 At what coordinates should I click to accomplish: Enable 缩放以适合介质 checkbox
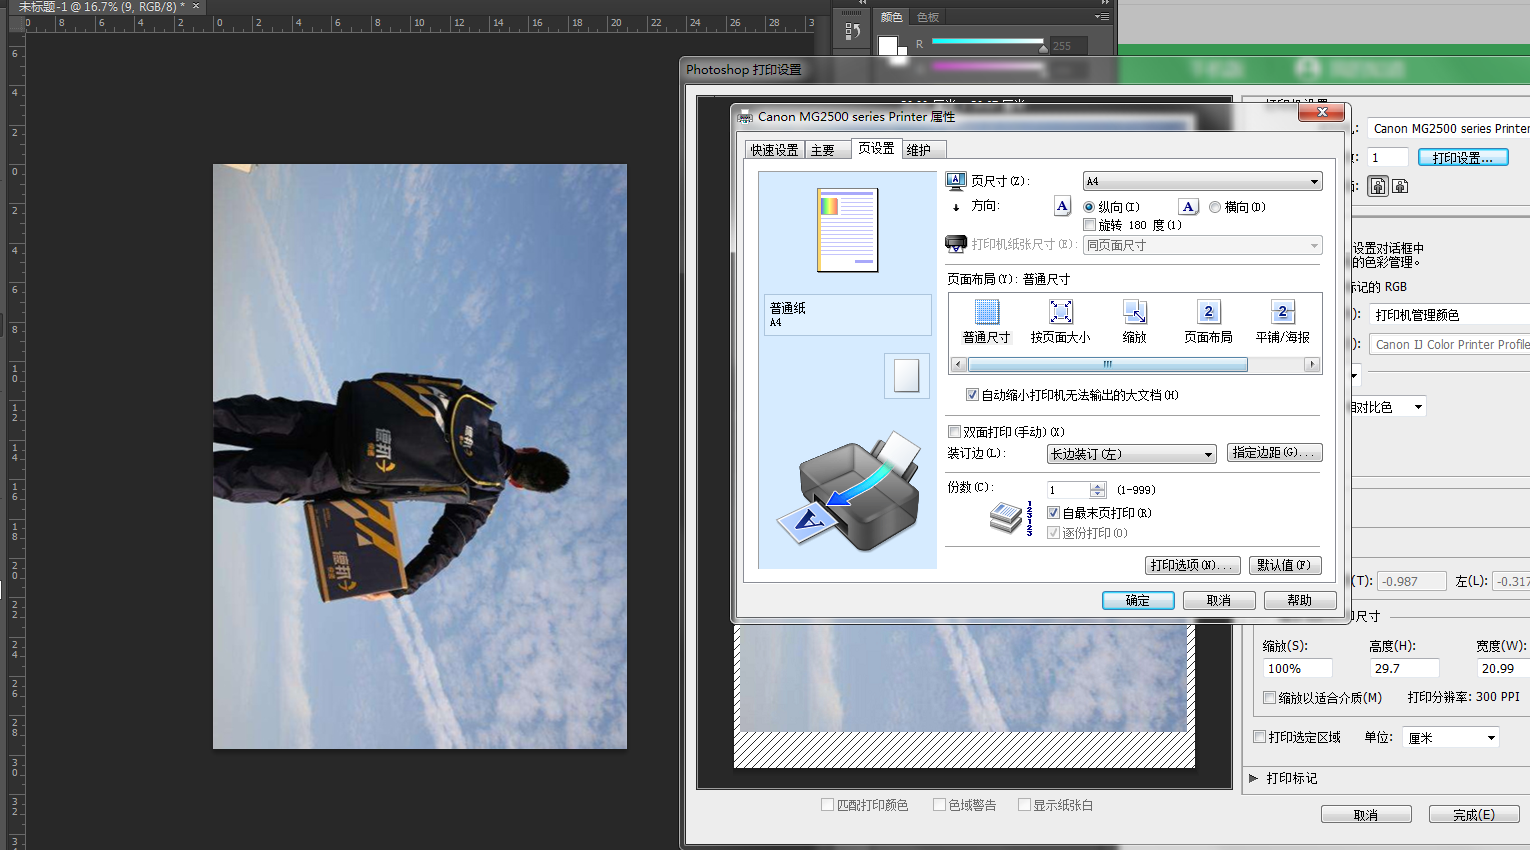click(x=1269, y=698)
